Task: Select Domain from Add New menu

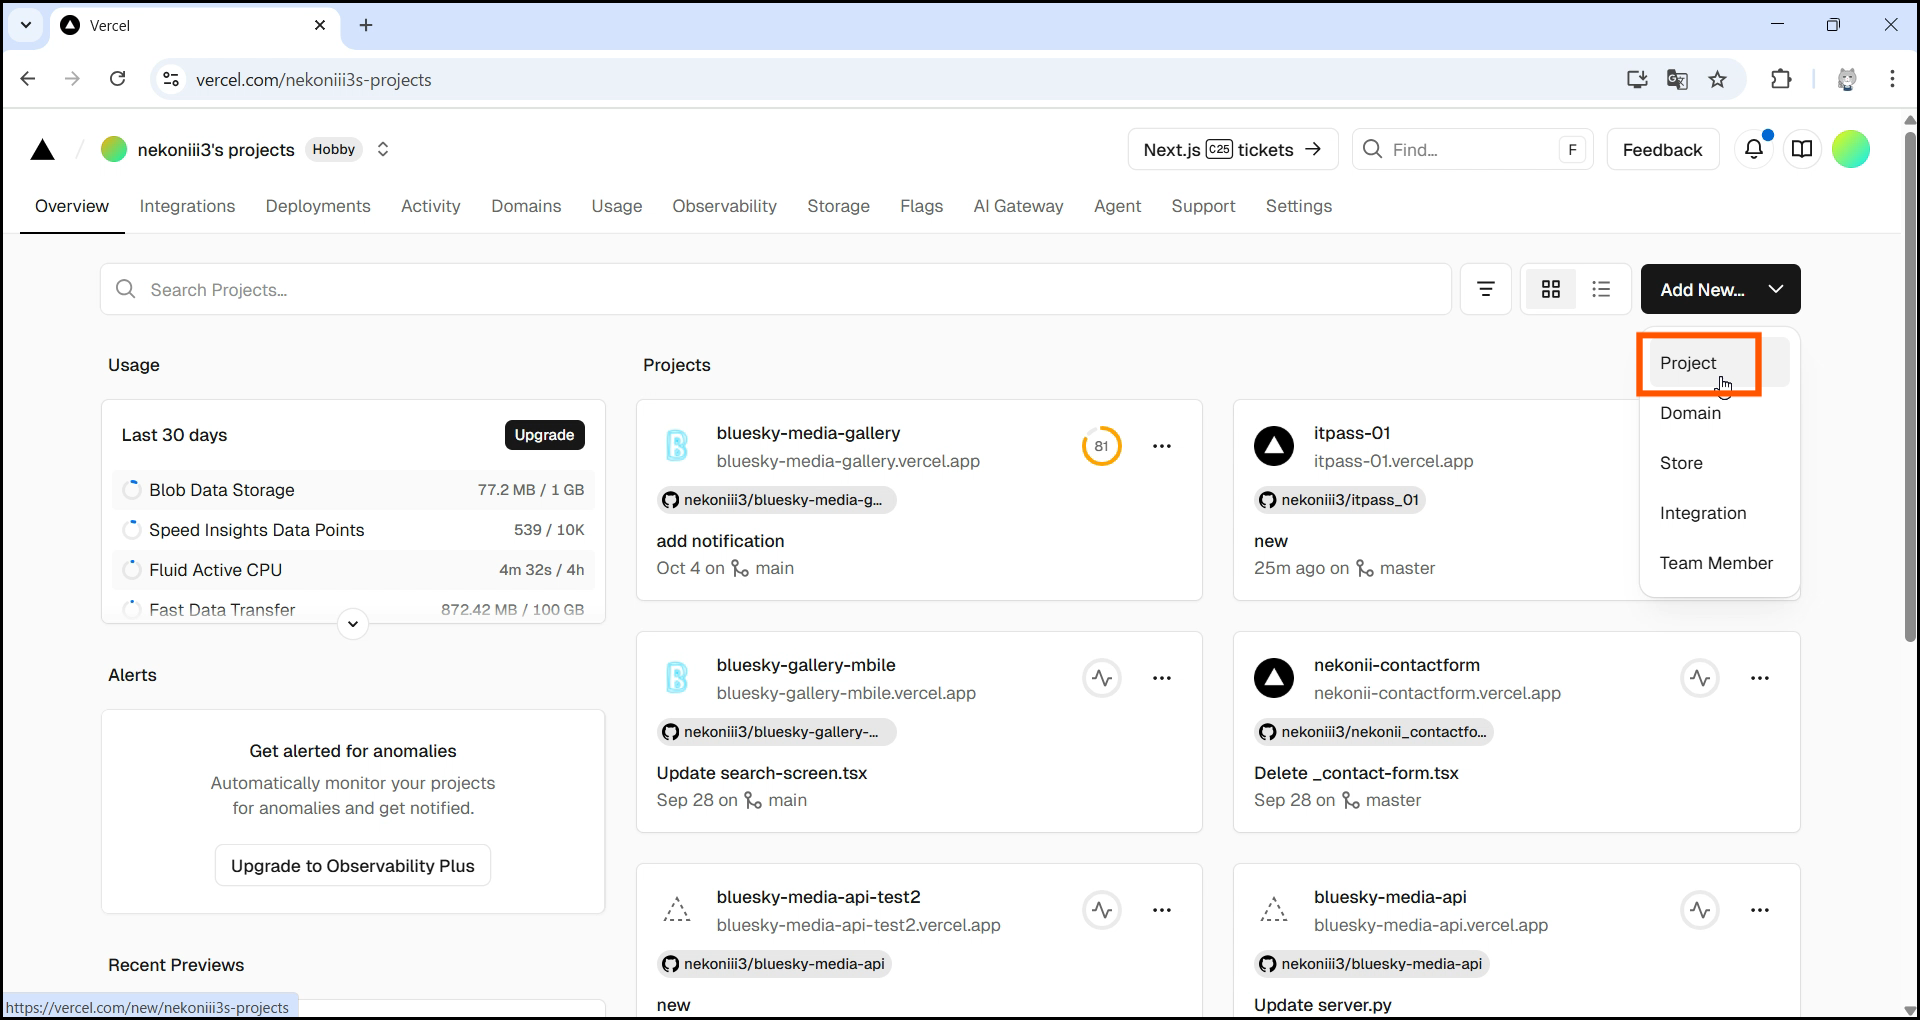Action: click(1719, 413)
